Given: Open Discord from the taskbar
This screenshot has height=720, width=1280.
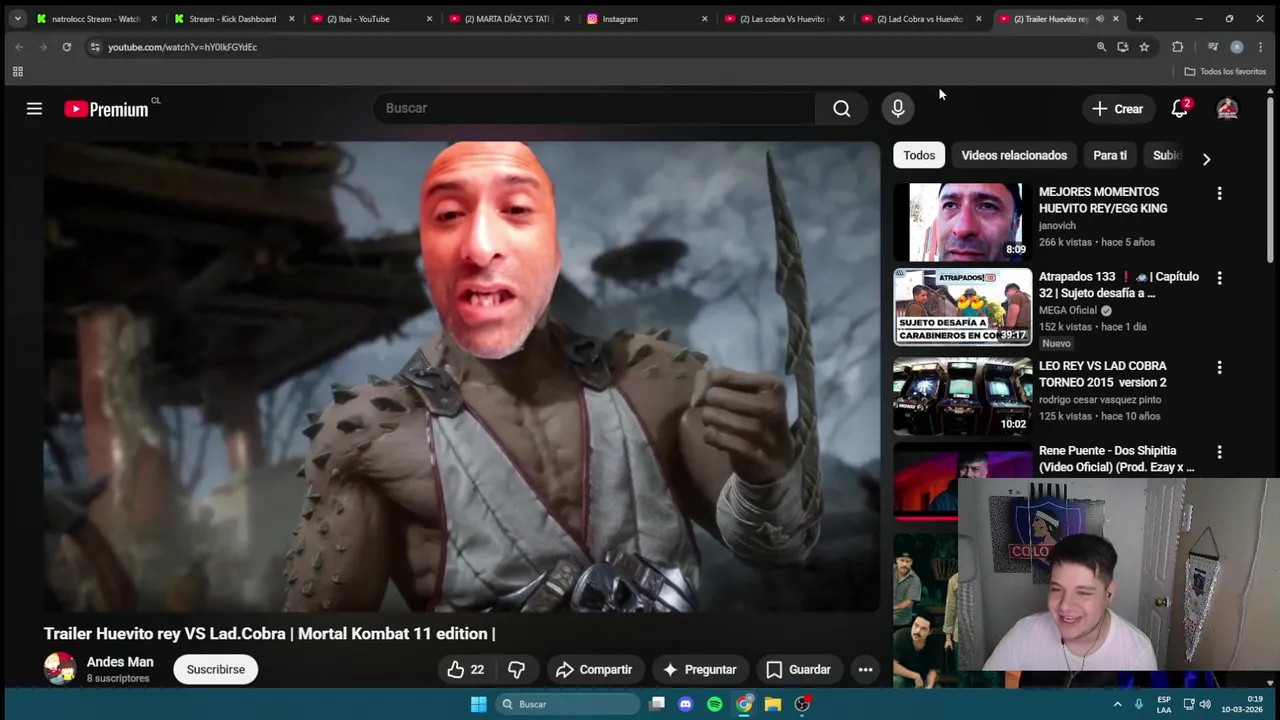Looking at the screenshot, I should [685, 704].
